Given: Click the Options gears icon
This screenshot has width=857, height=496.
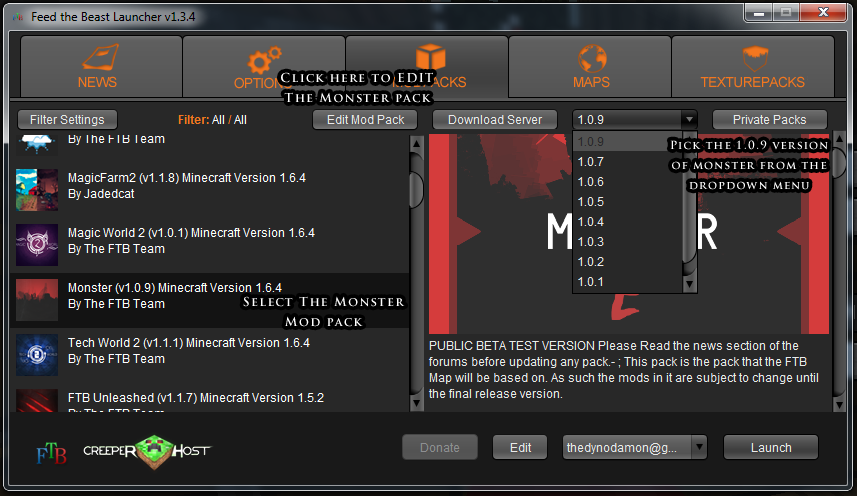Looking at the screenshot, I should (264, 59).
